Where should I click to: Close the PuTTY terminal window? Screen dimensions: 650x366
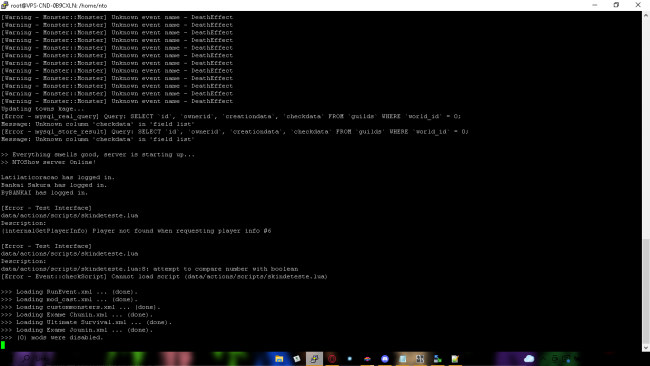point(638,5)
